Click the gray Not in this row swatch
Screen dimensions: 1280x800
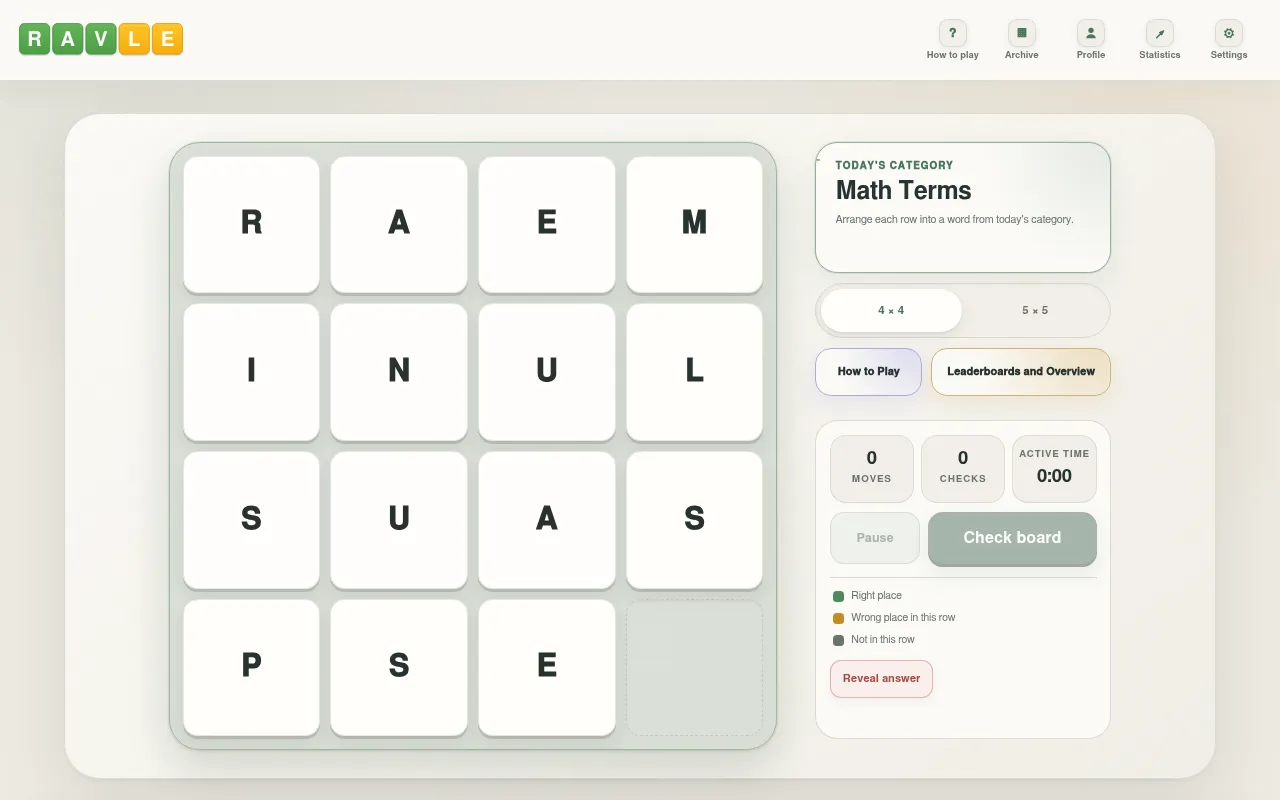(838, 640)
